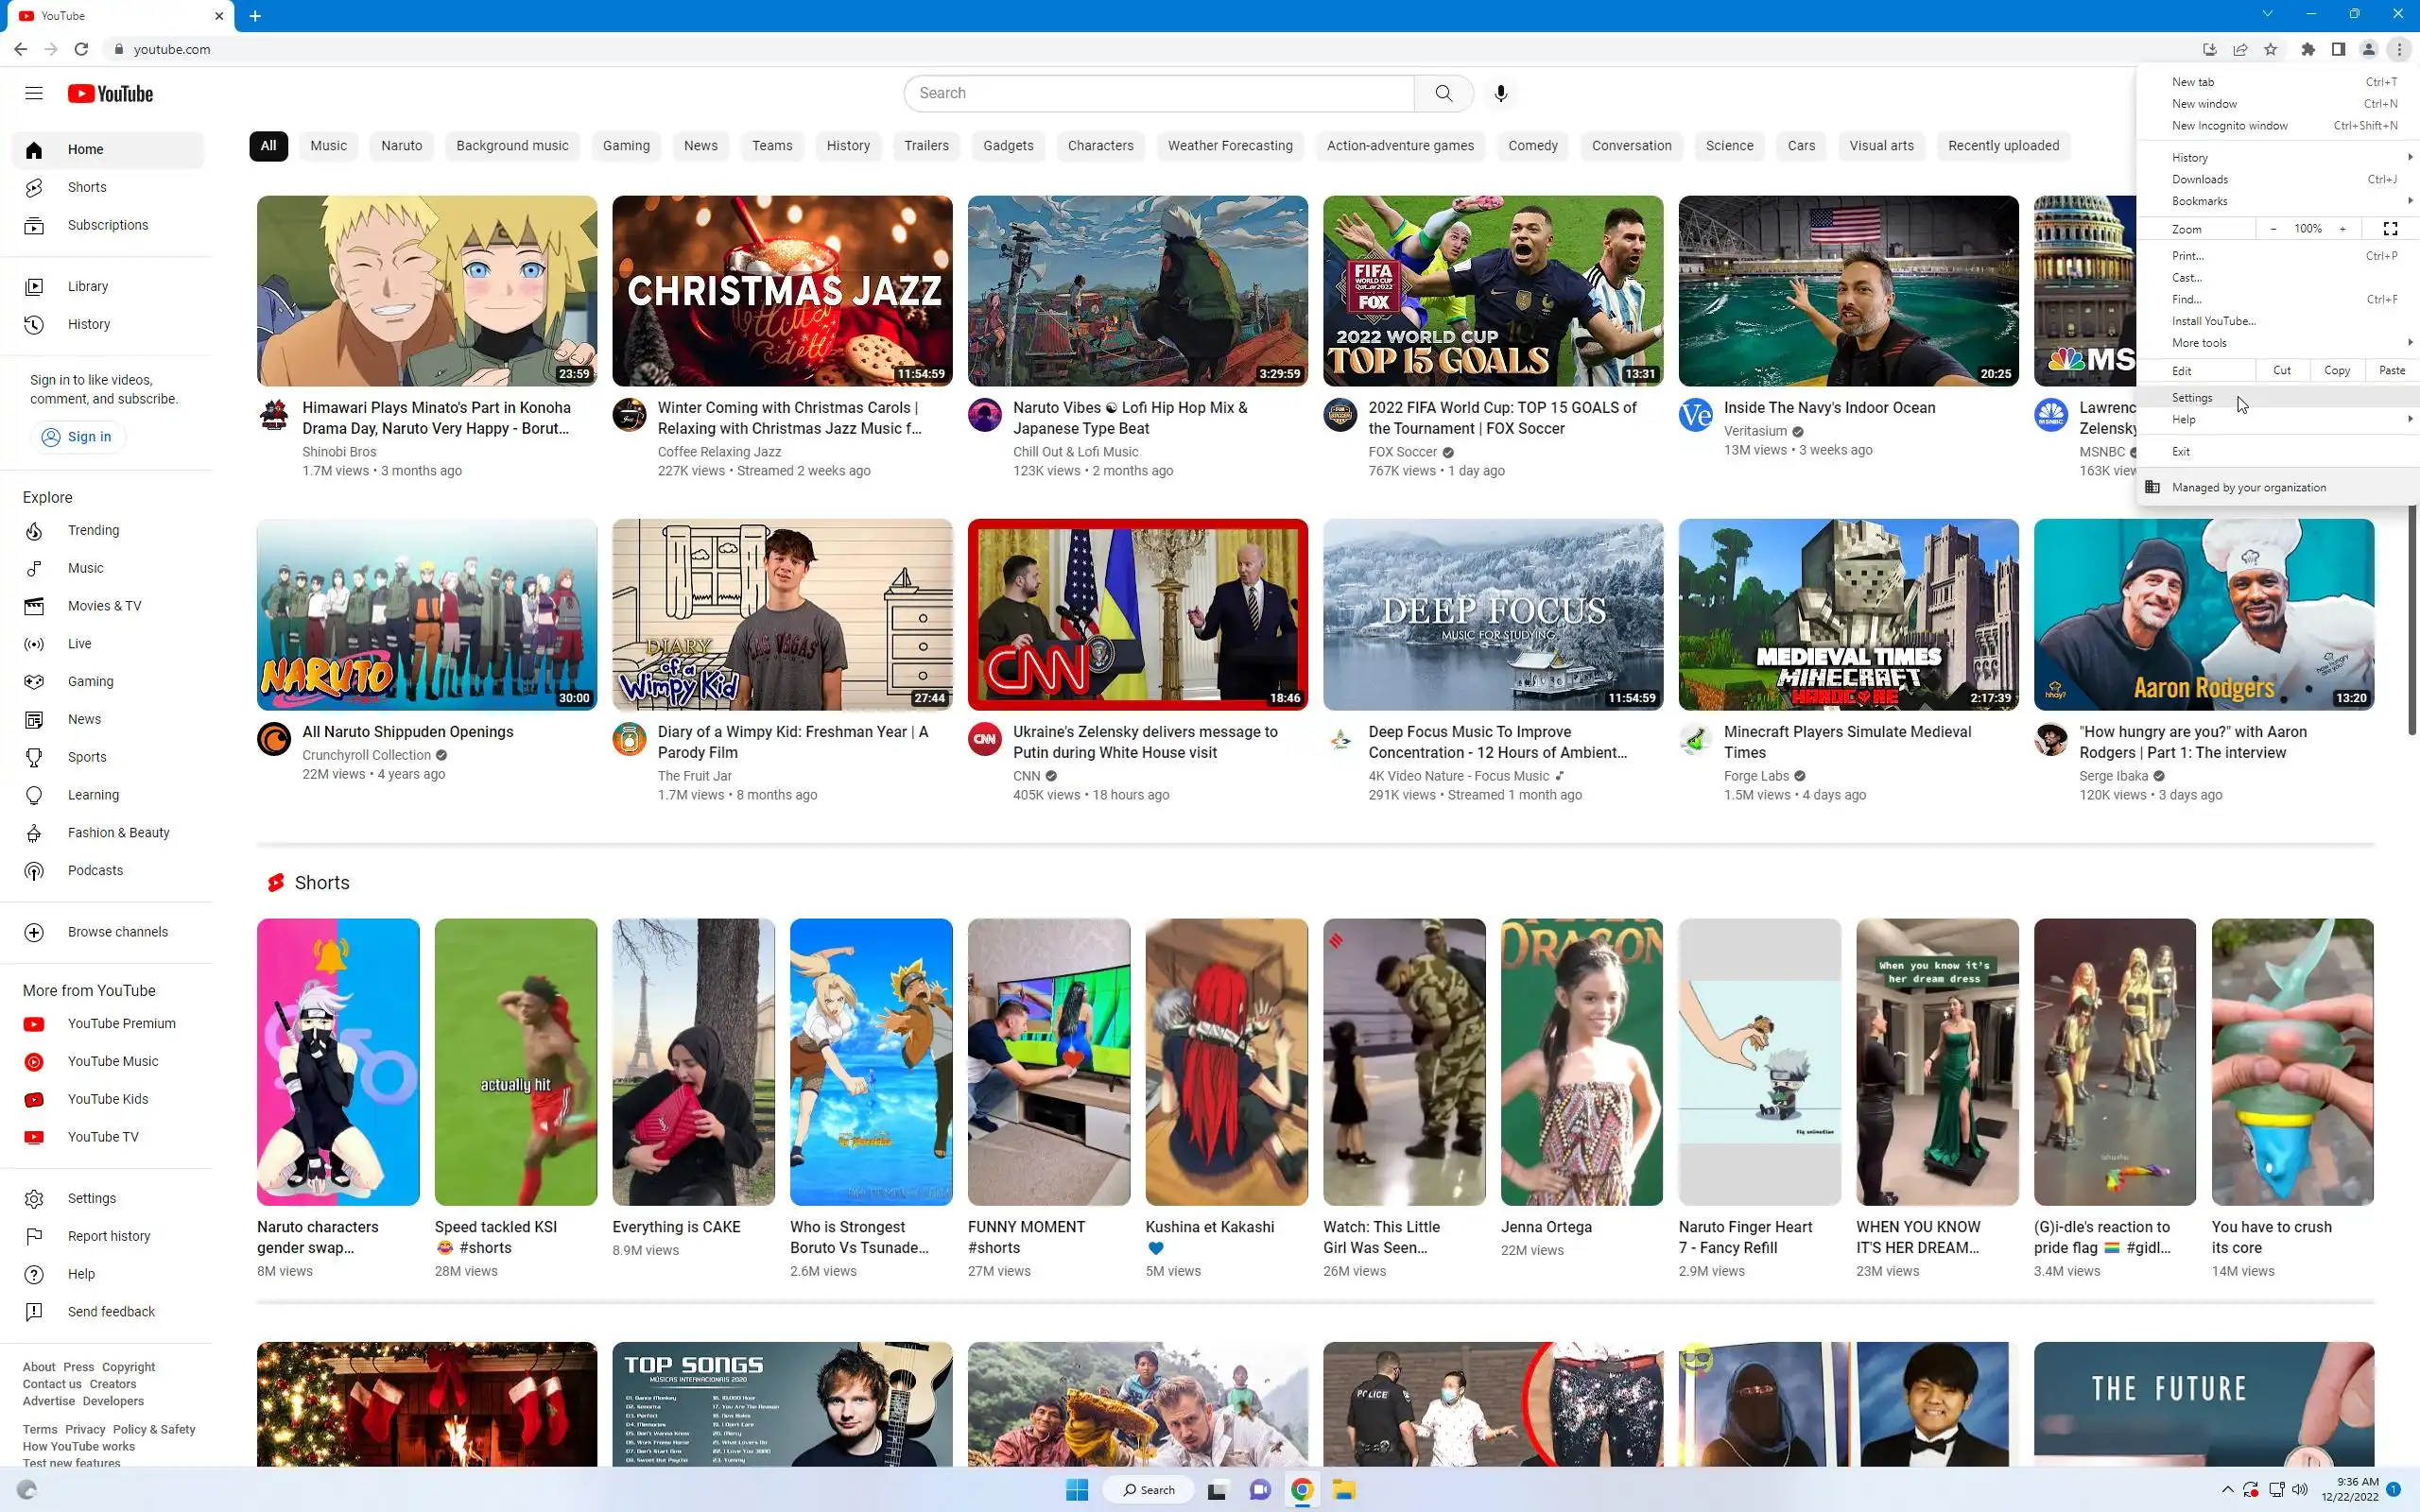Open Shorts from the sidebar
This screenshot has height=1512, width=2420.
(x=87, y=187)
